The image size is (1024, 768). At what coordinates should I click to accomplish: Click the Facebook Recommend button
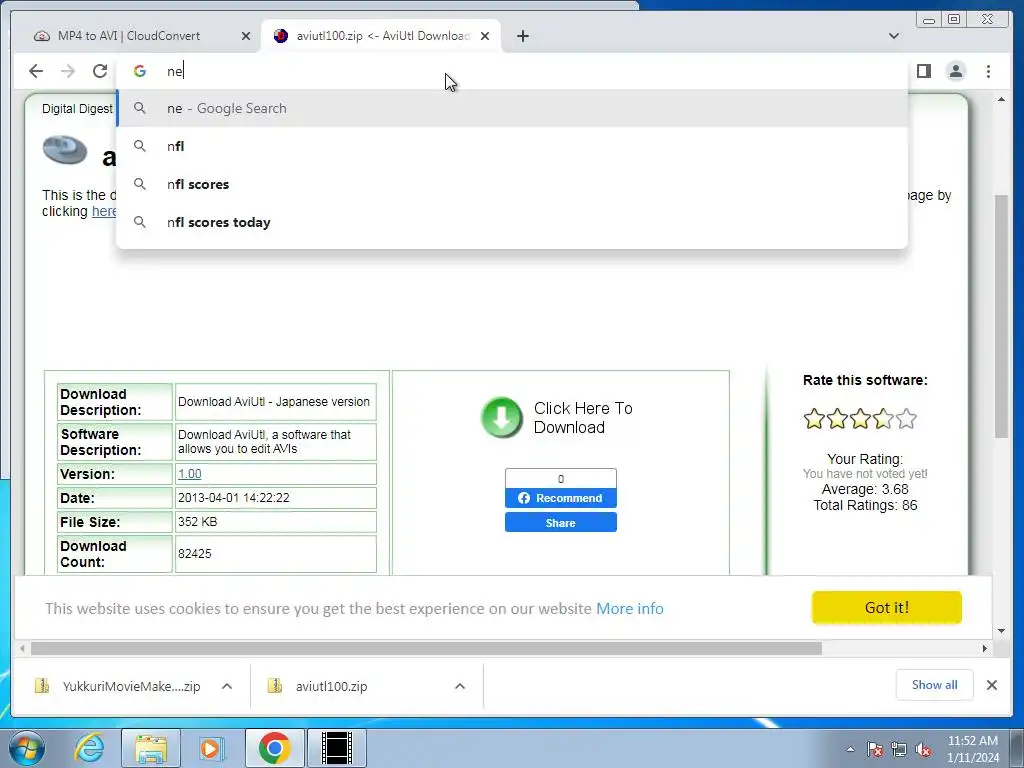560,498
